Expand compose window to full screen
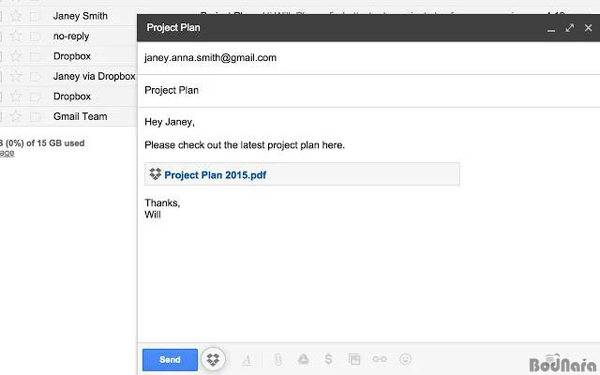Screen dimensions: 600x375 (570, 28)
